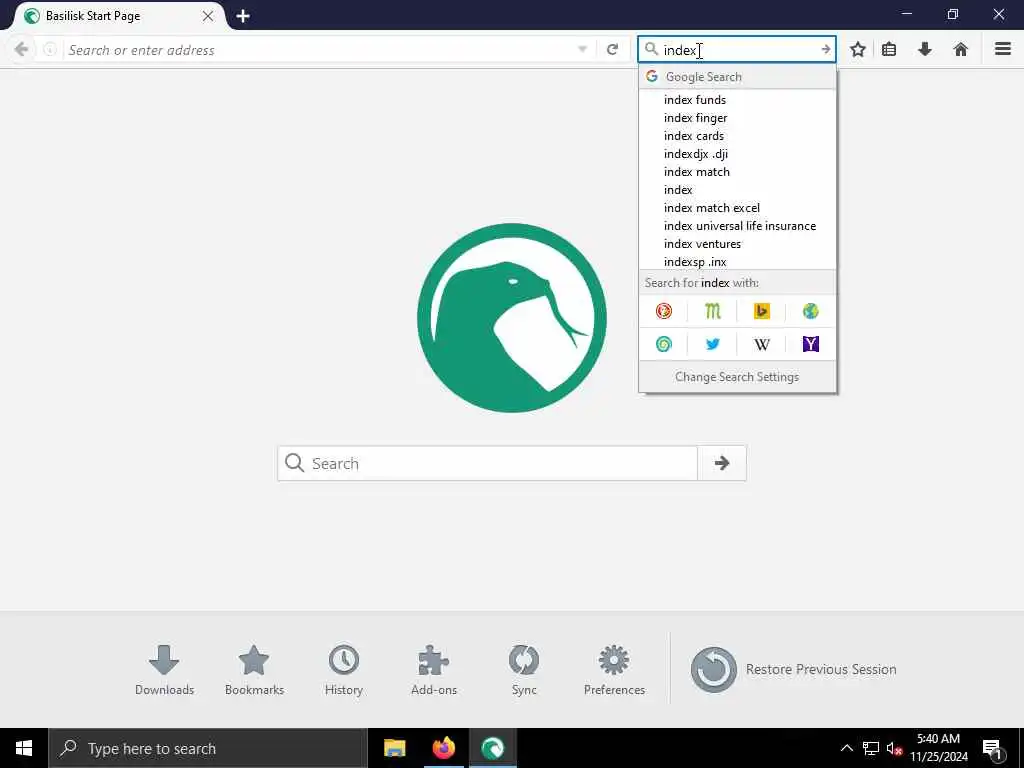Search with Bing engine icon

761,311
